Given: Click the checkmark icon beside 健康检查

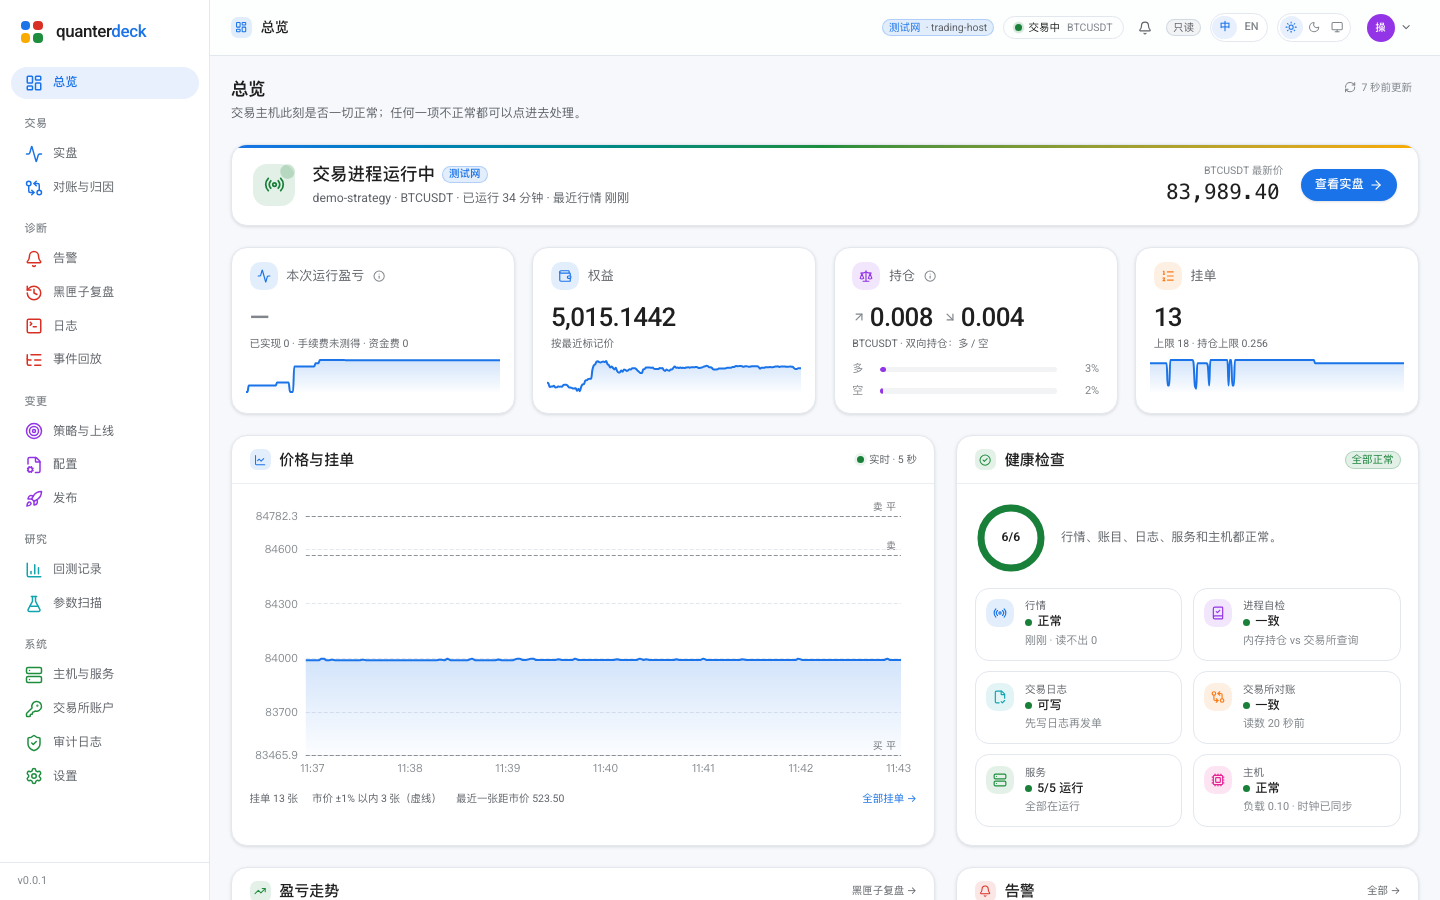Looking at the screenshot, I should (986, 460).
